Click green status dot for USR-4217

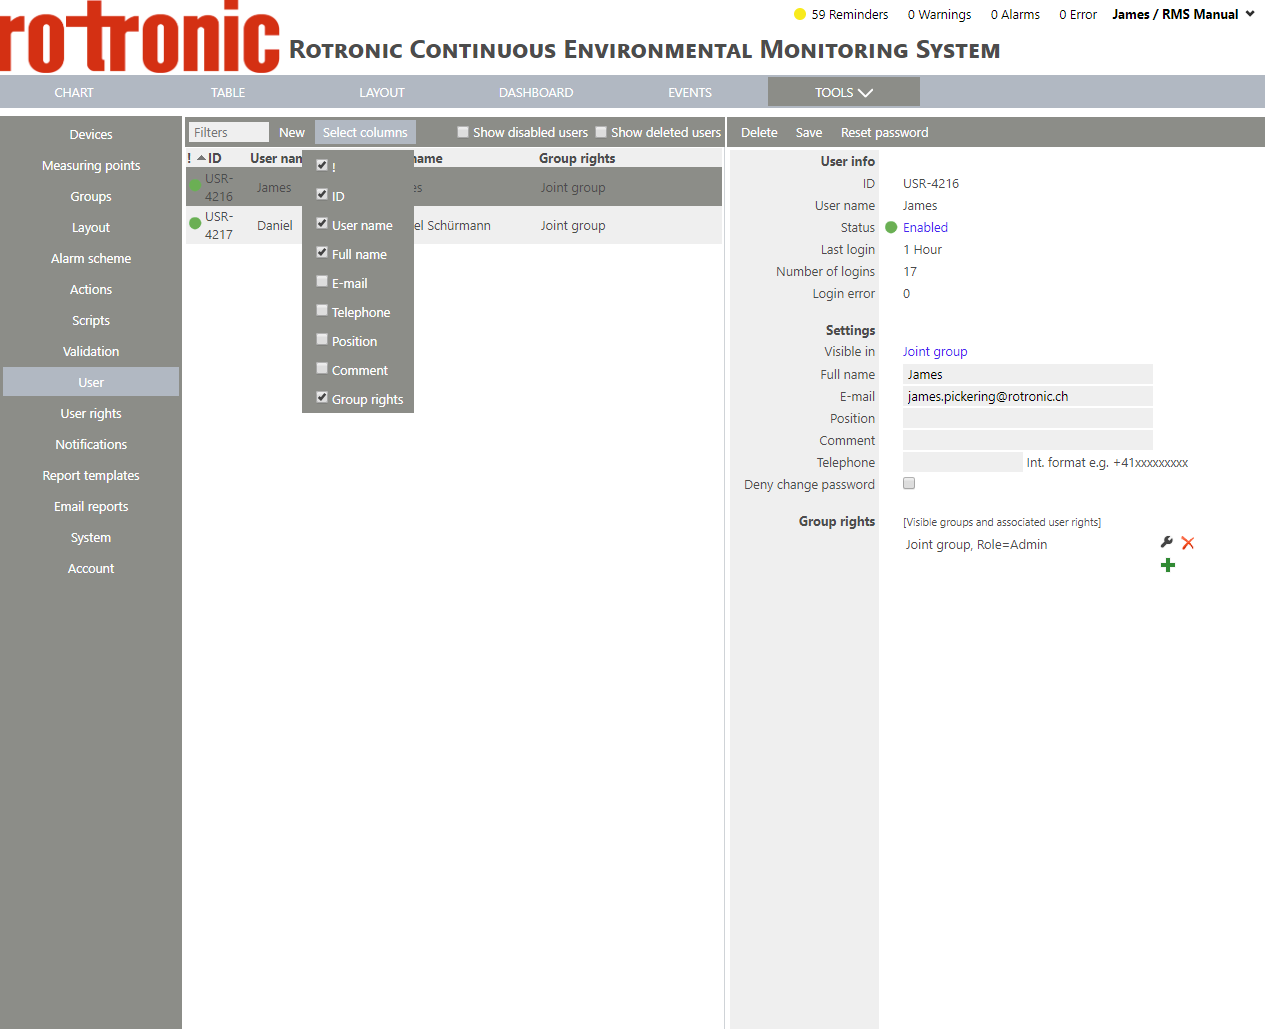[x=195, y=224]
